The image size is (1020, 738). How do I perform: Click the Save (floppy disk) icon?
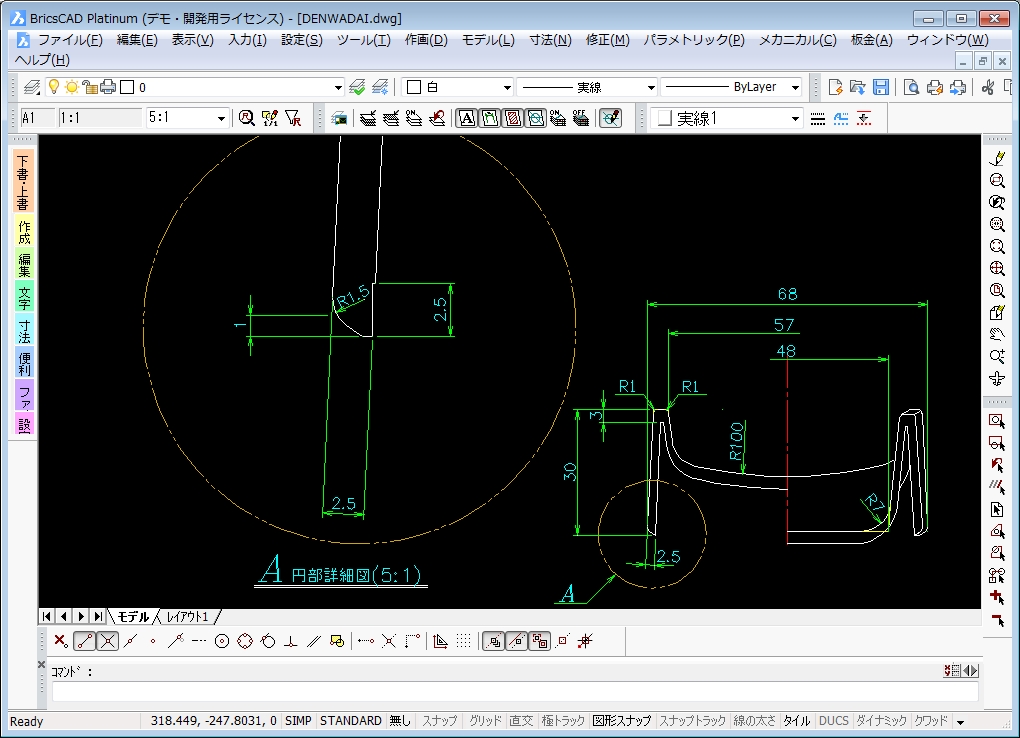tap(881, 87)
